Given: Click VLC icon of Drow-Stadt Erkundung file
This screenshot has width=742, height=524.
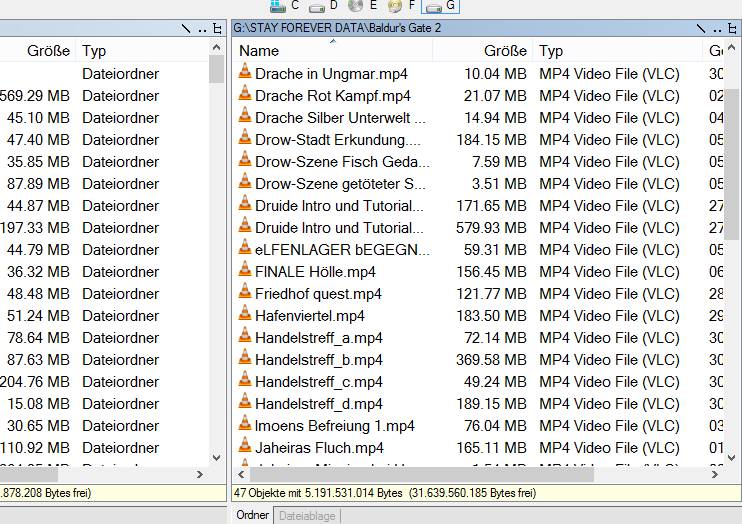Looking at the screenshot, I should pyautogui.click(x=245, y=137).
